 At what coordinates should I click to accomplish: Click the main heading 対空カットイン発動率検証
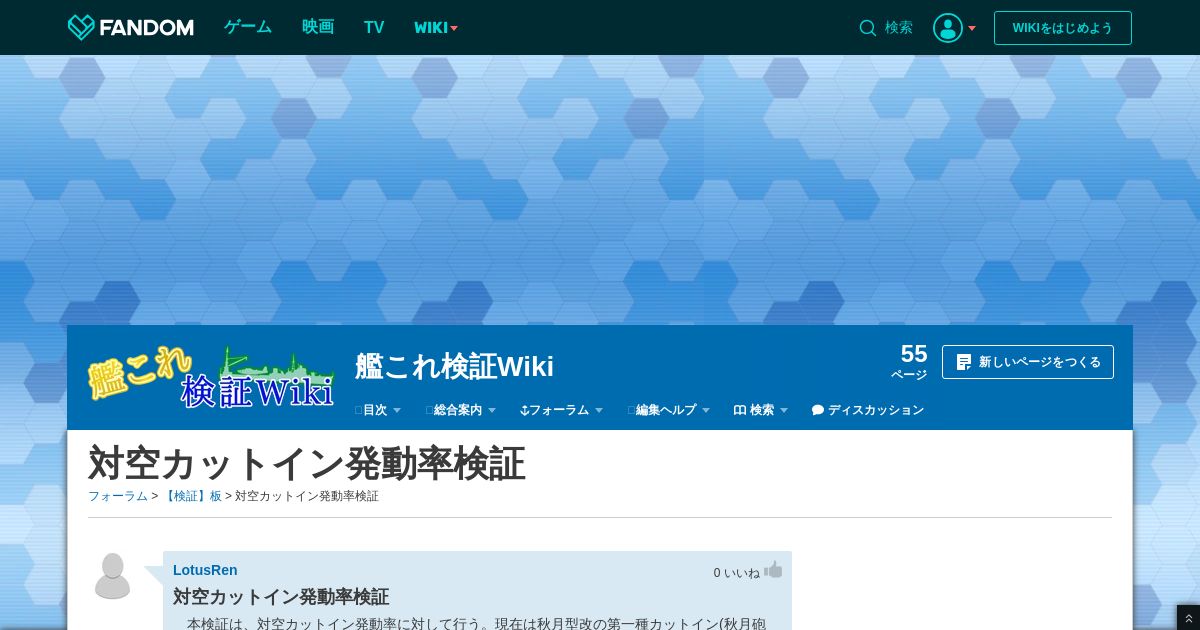(x=307, y=464)
